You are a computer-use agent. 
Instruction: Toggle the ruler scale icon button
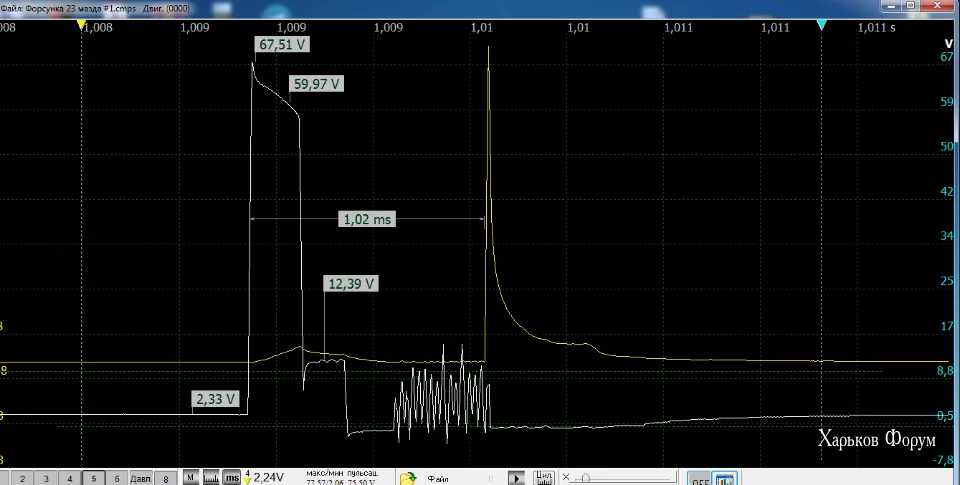point(211,478)
